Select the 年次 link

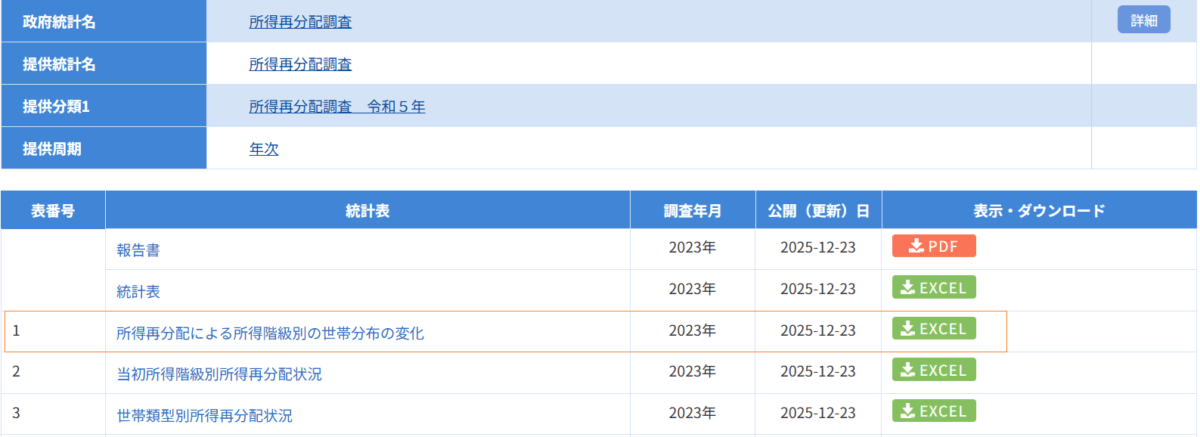pyautogui.click(x=263, y=148)
